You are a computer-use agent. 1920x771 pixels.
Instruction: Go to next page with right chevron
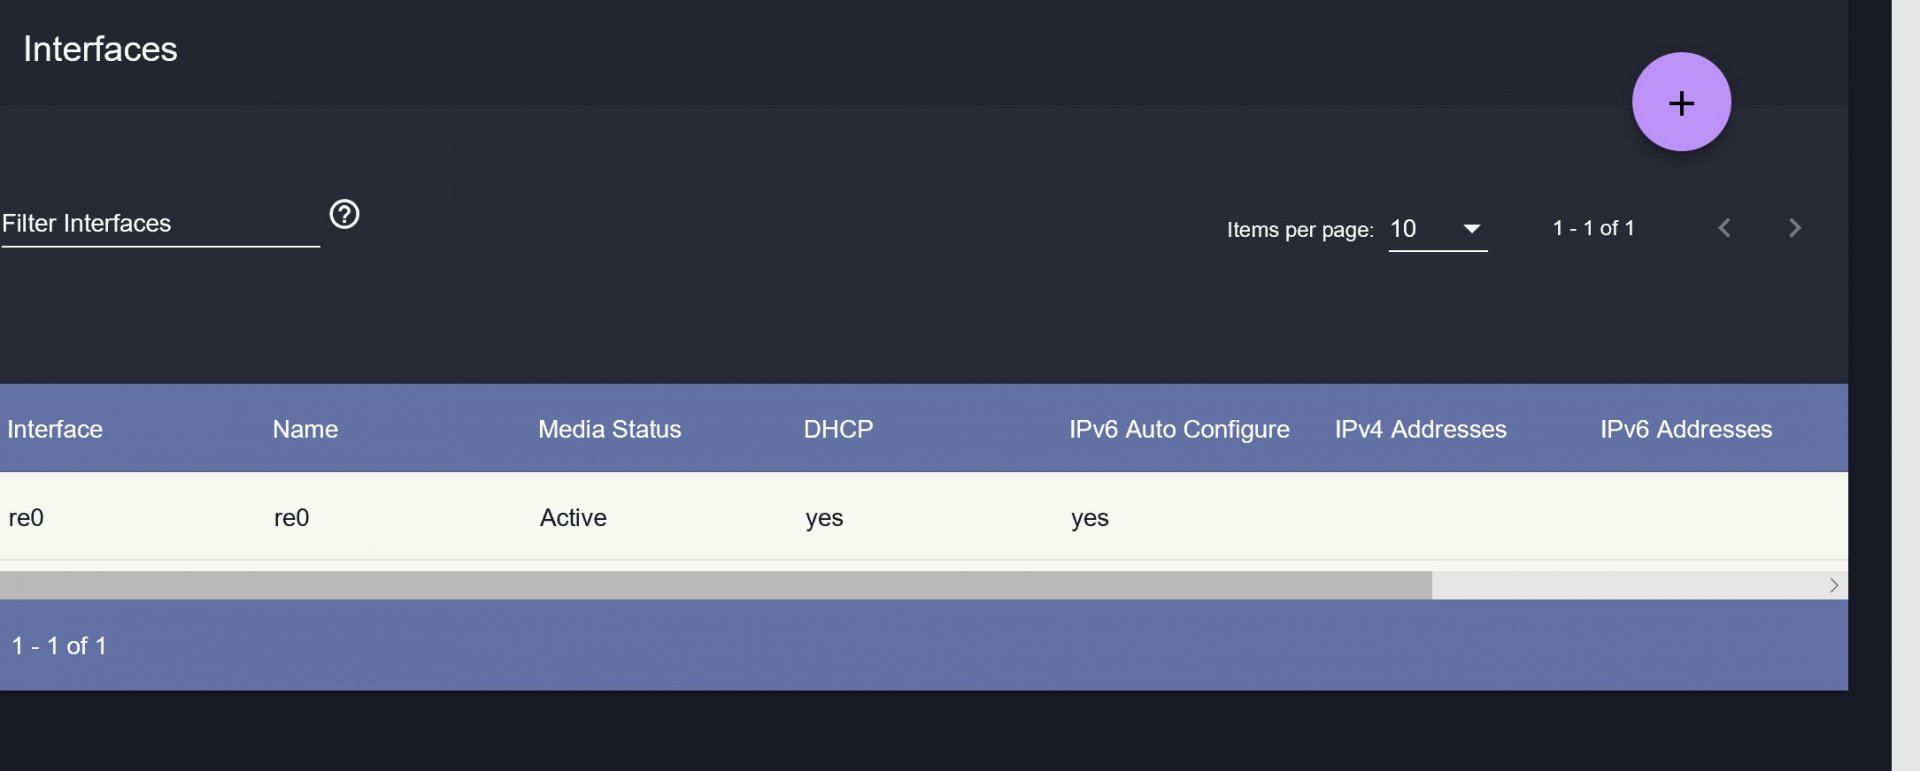1795,228
